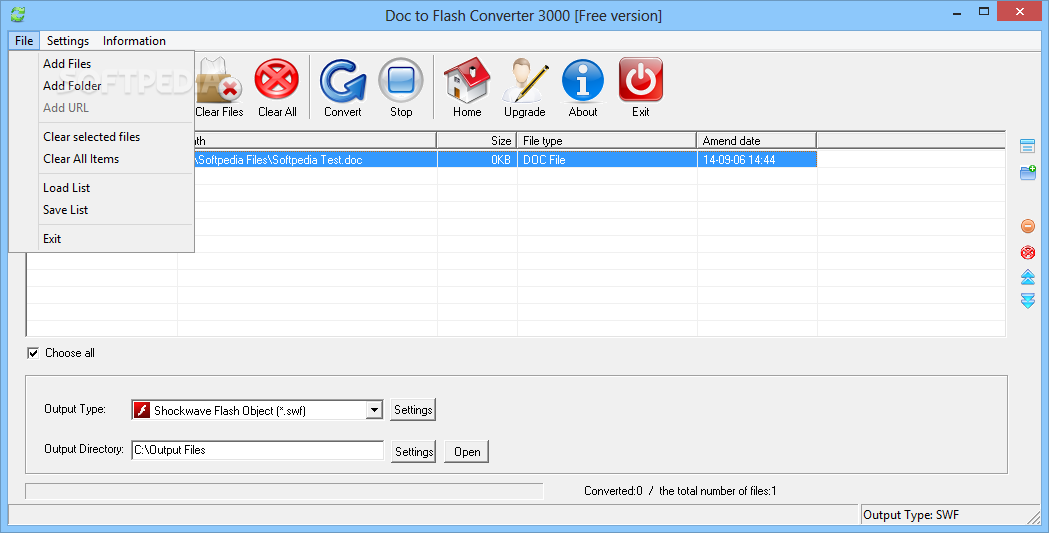This screenshot has height=533, width=1049.
Task: Click the Output Type: SWF status text
Action: click(x=911, y=515)
